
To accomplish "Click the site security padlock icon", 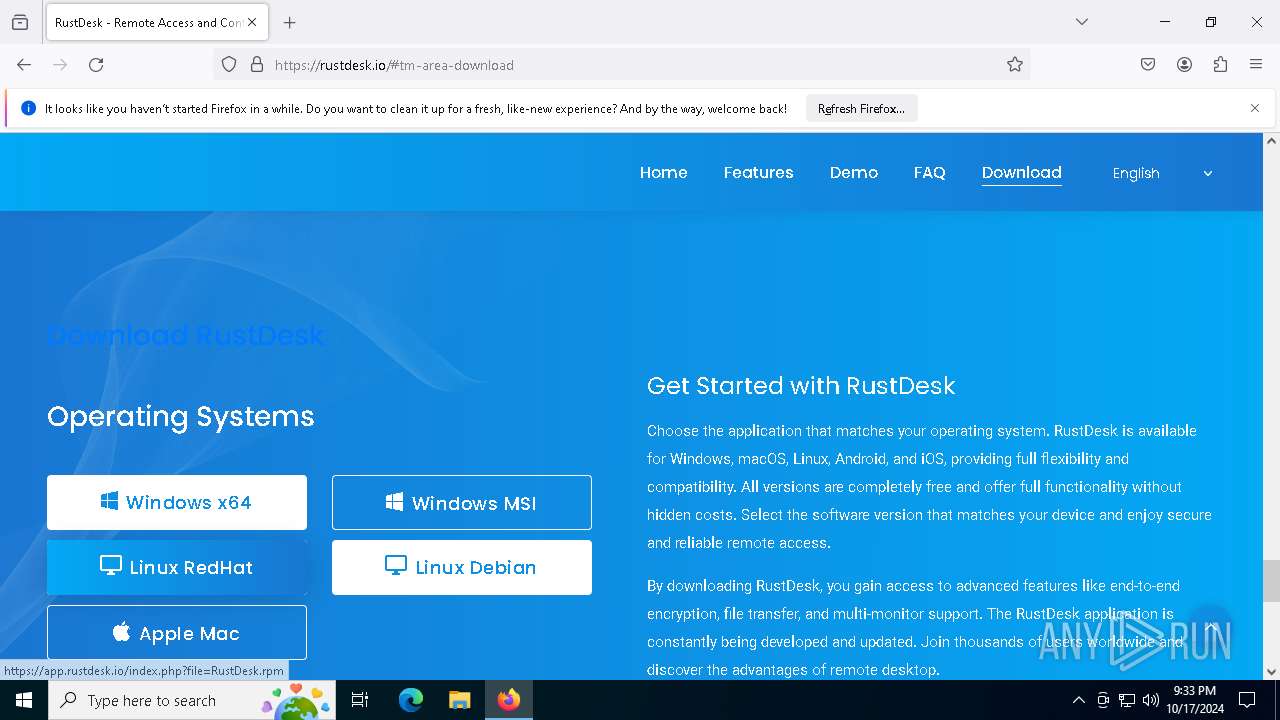I will point(257,65).
